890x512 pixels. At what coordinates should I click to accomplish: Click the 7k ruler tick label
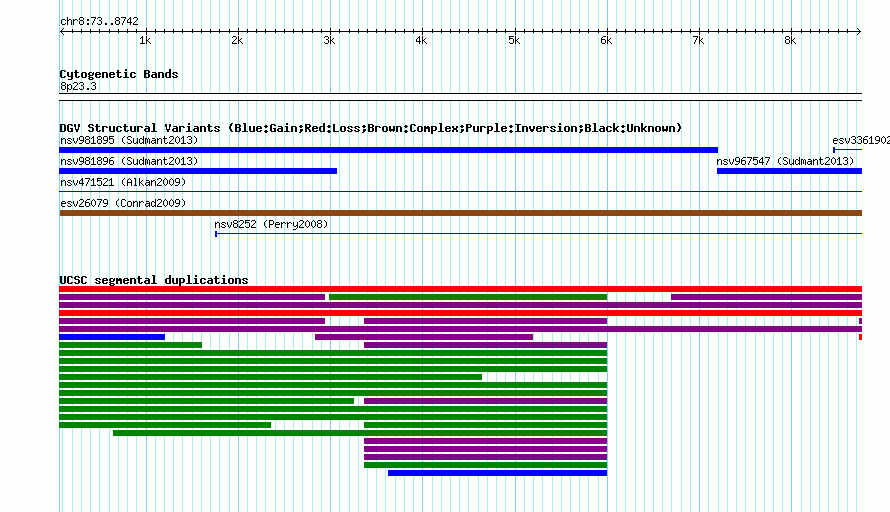coord(698,40)
